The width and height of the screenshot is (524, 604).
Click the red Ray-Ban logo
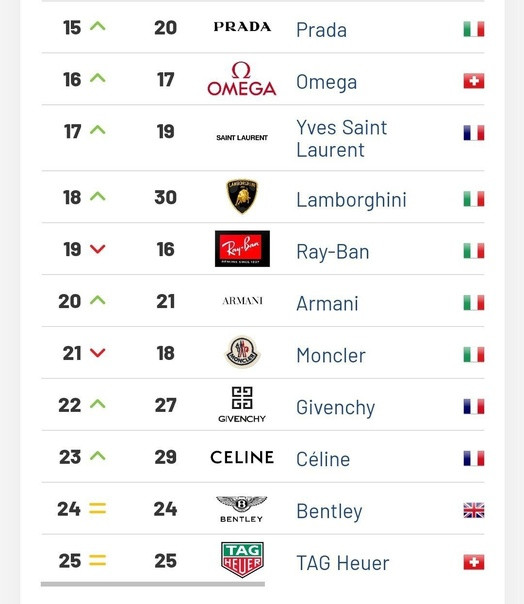click(x=242, y=248)
